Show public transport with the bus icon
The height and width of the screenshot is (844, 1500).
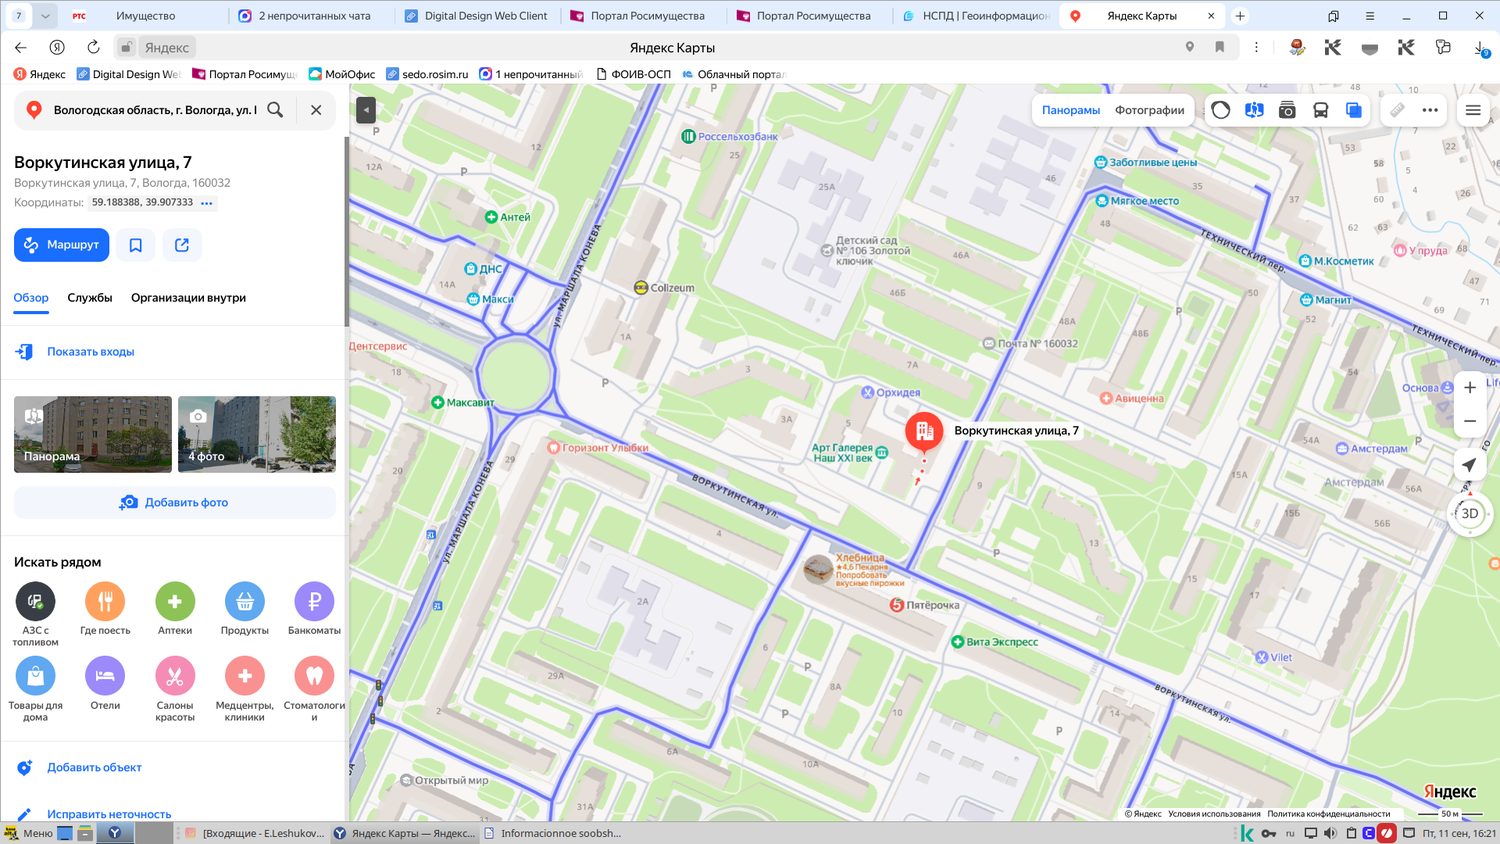click(x=1320, y=110)
